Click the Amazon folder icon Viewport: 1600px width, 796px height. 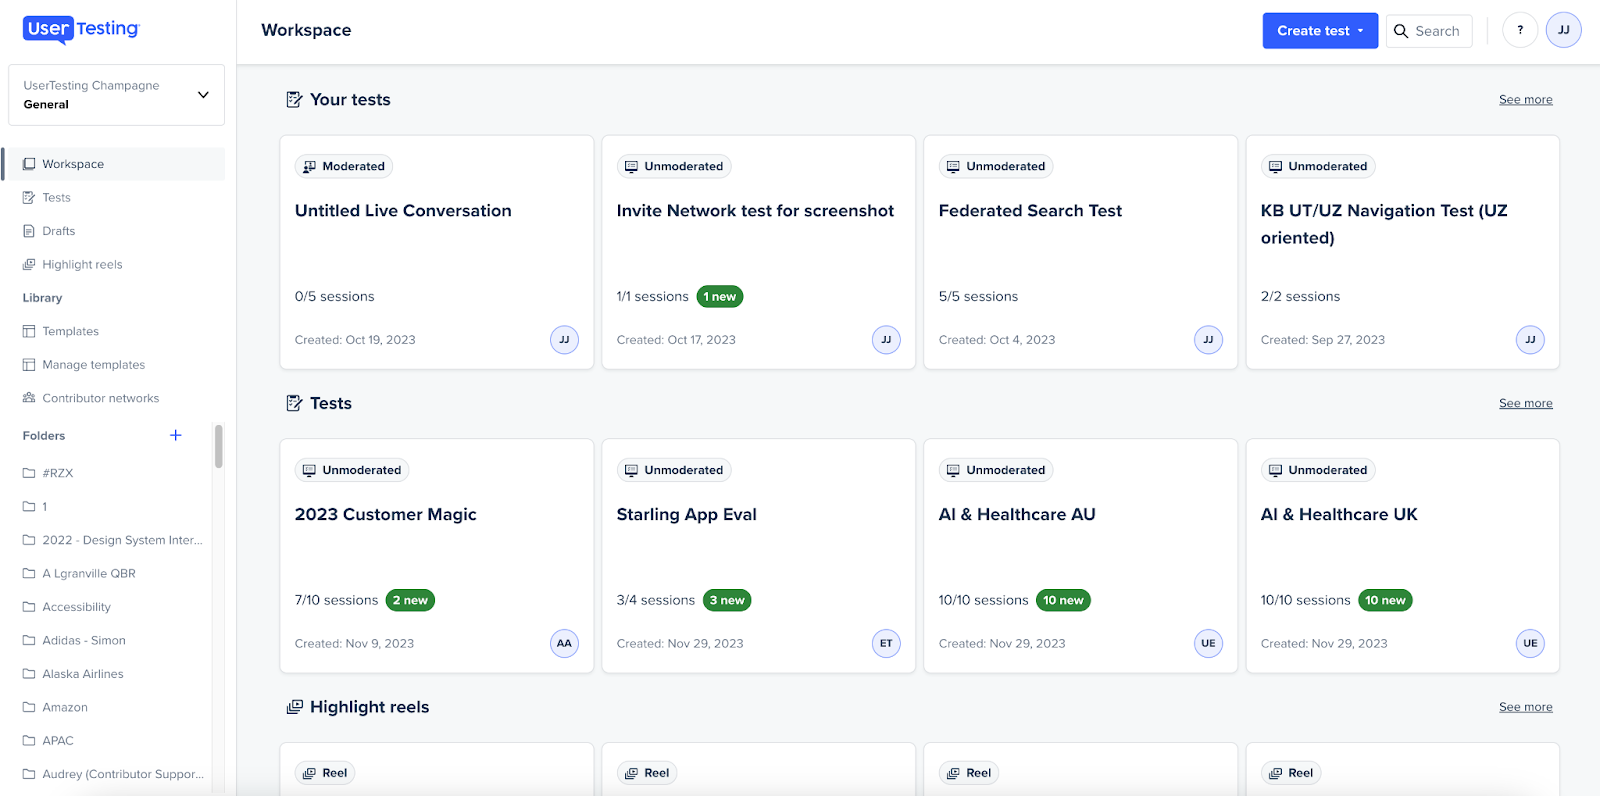[x=29, y=707]
